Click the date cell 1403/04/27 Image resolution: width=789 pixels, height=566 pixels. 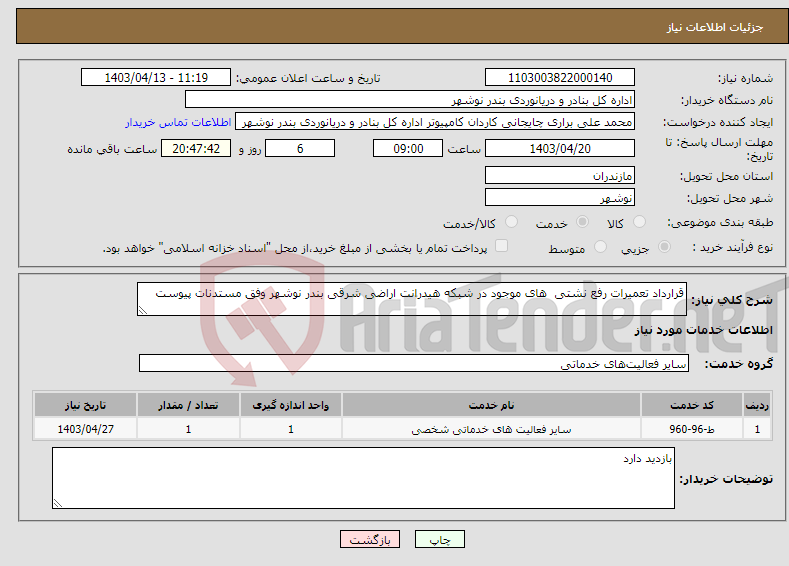tap(85, 429)
